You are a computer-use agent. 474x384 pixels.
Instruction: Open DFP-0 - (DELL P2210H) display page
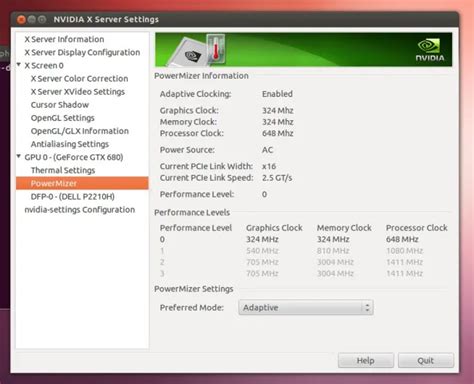click(x=72, y=197)
